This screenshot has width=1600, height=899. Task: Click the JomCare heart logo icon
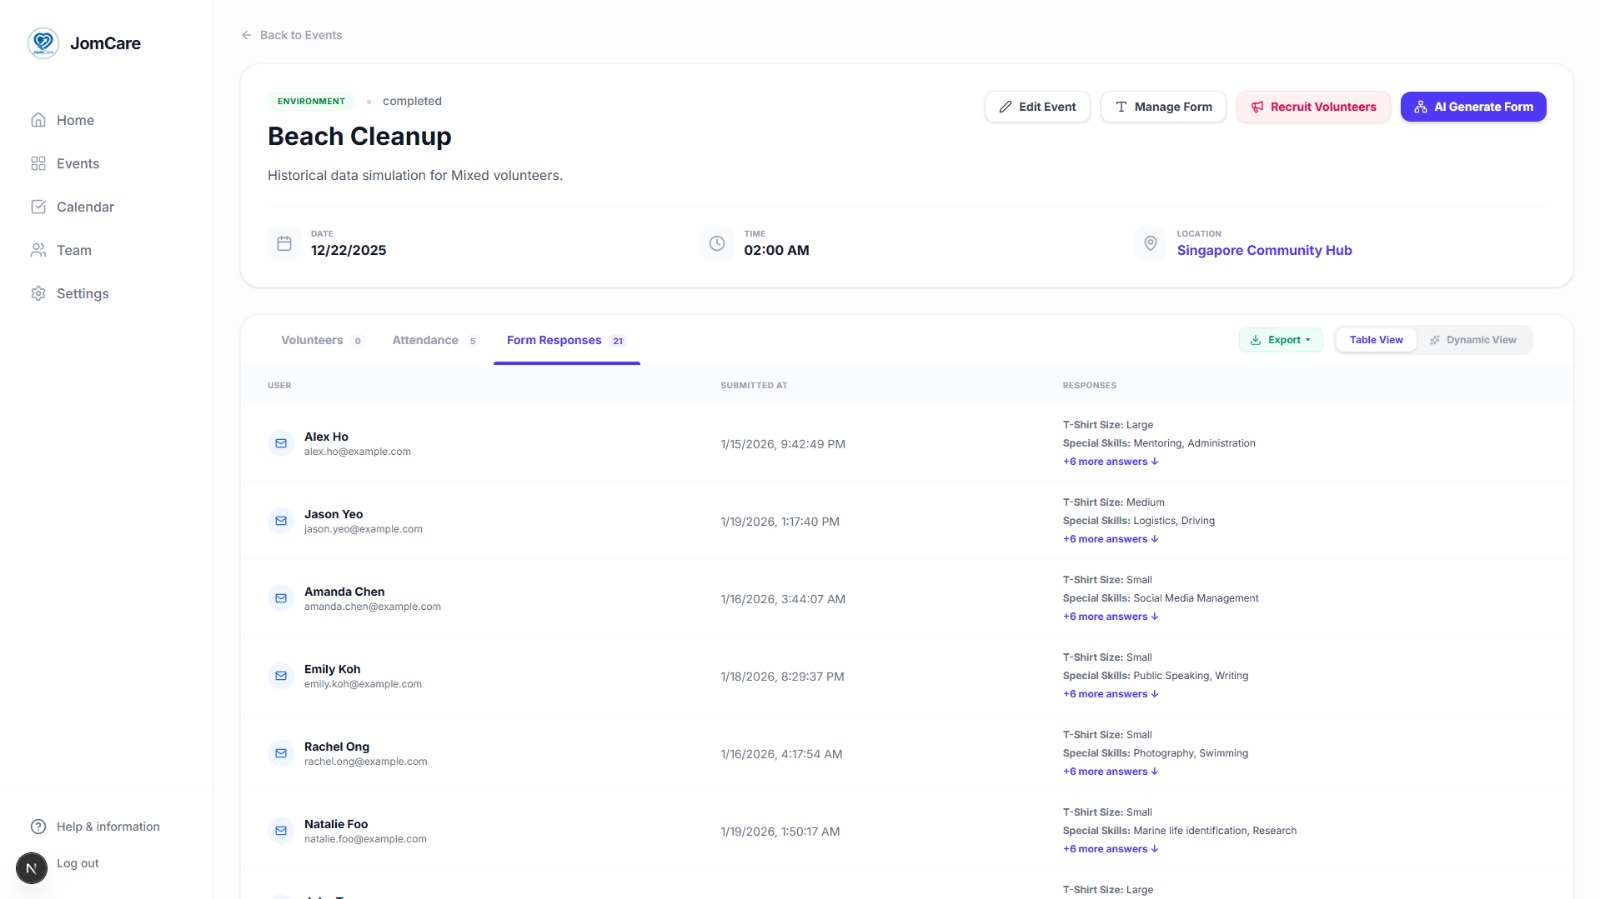[43, 43]
